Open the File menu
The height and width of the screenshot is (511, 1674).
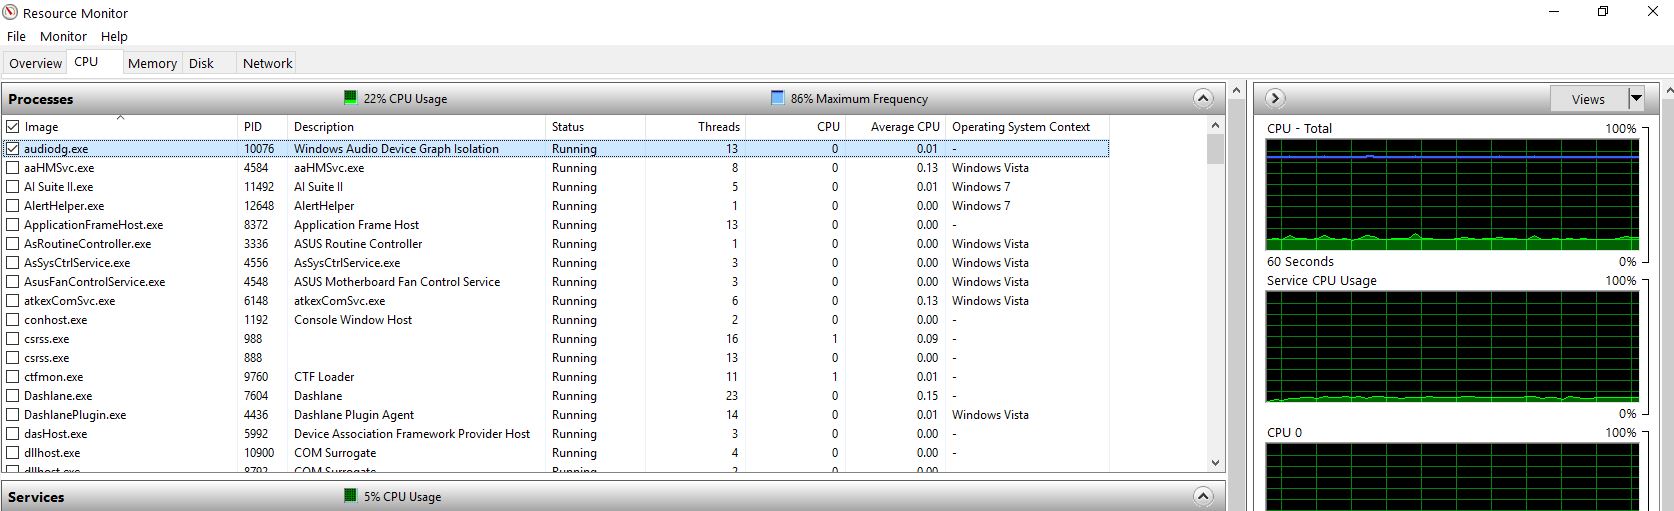coord(16,36)
